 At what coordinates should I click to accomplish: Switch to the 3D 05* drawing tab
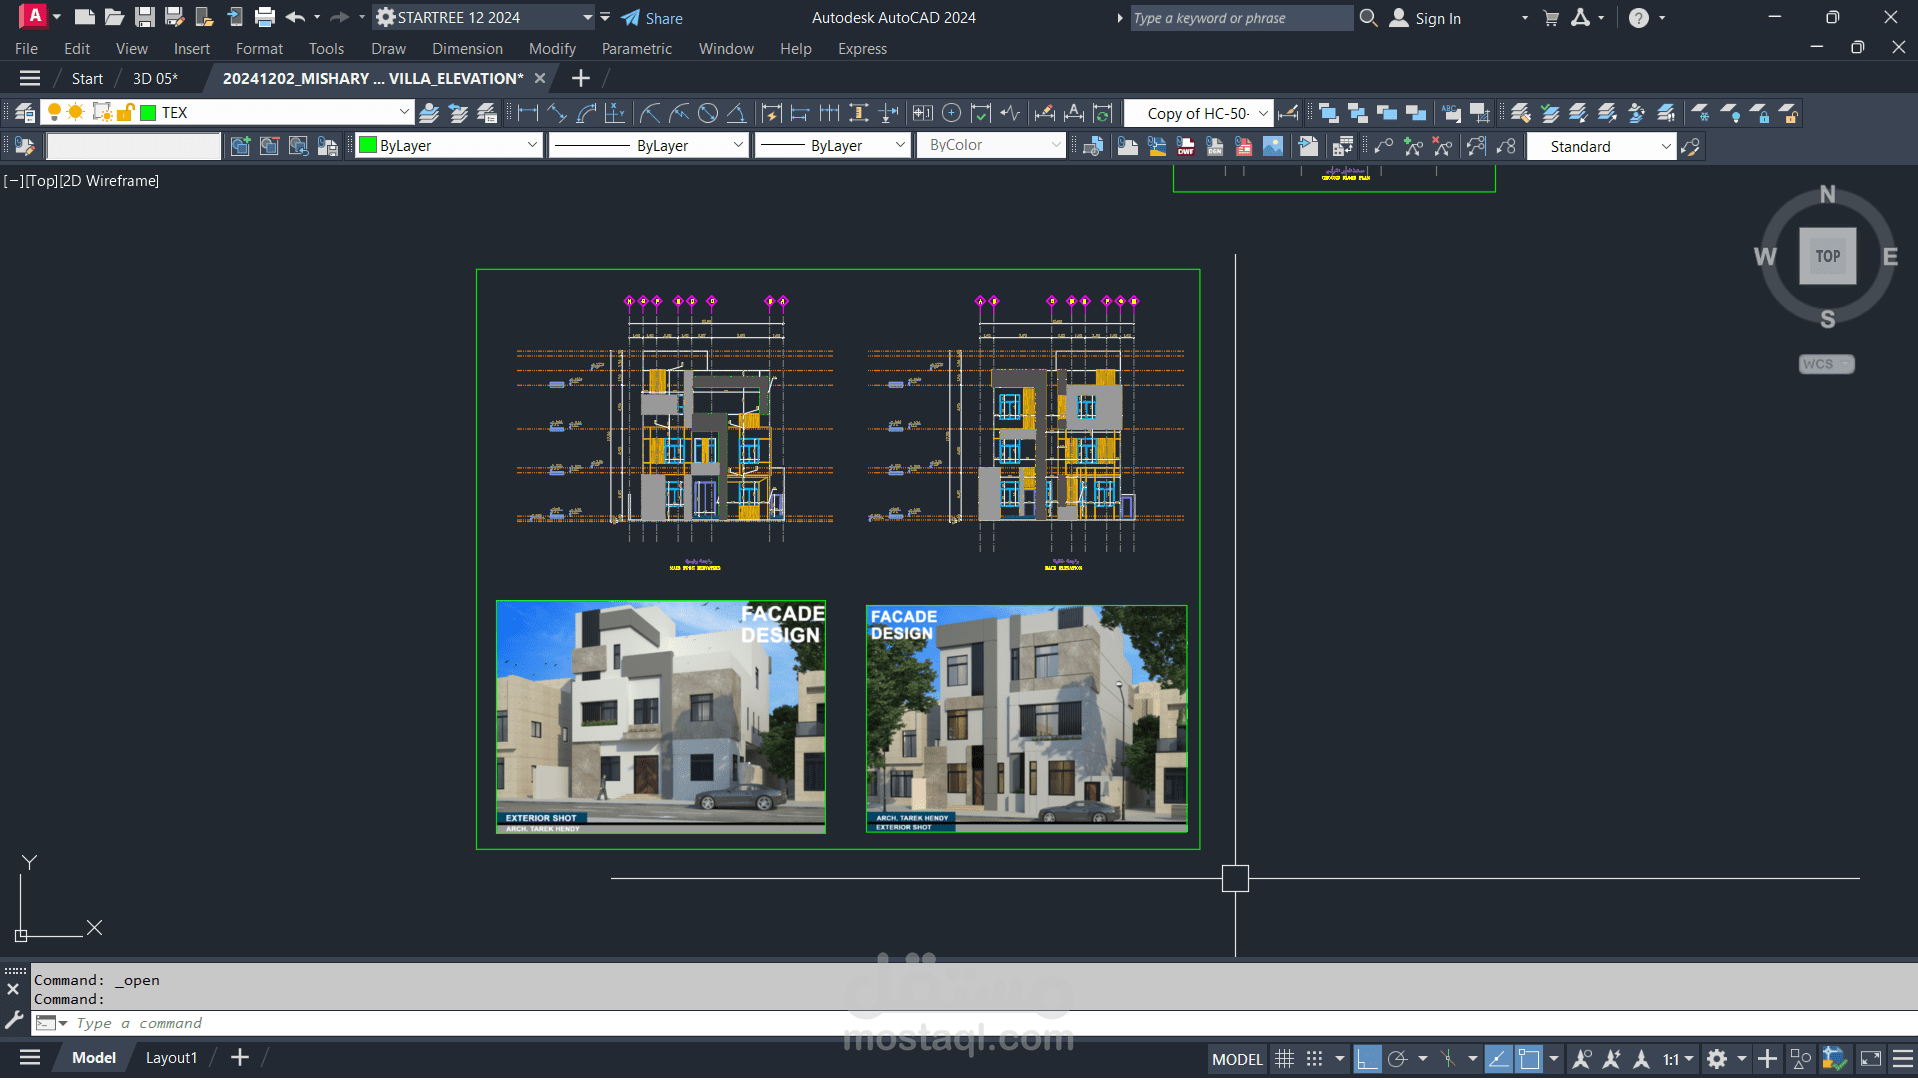(155, 78)
